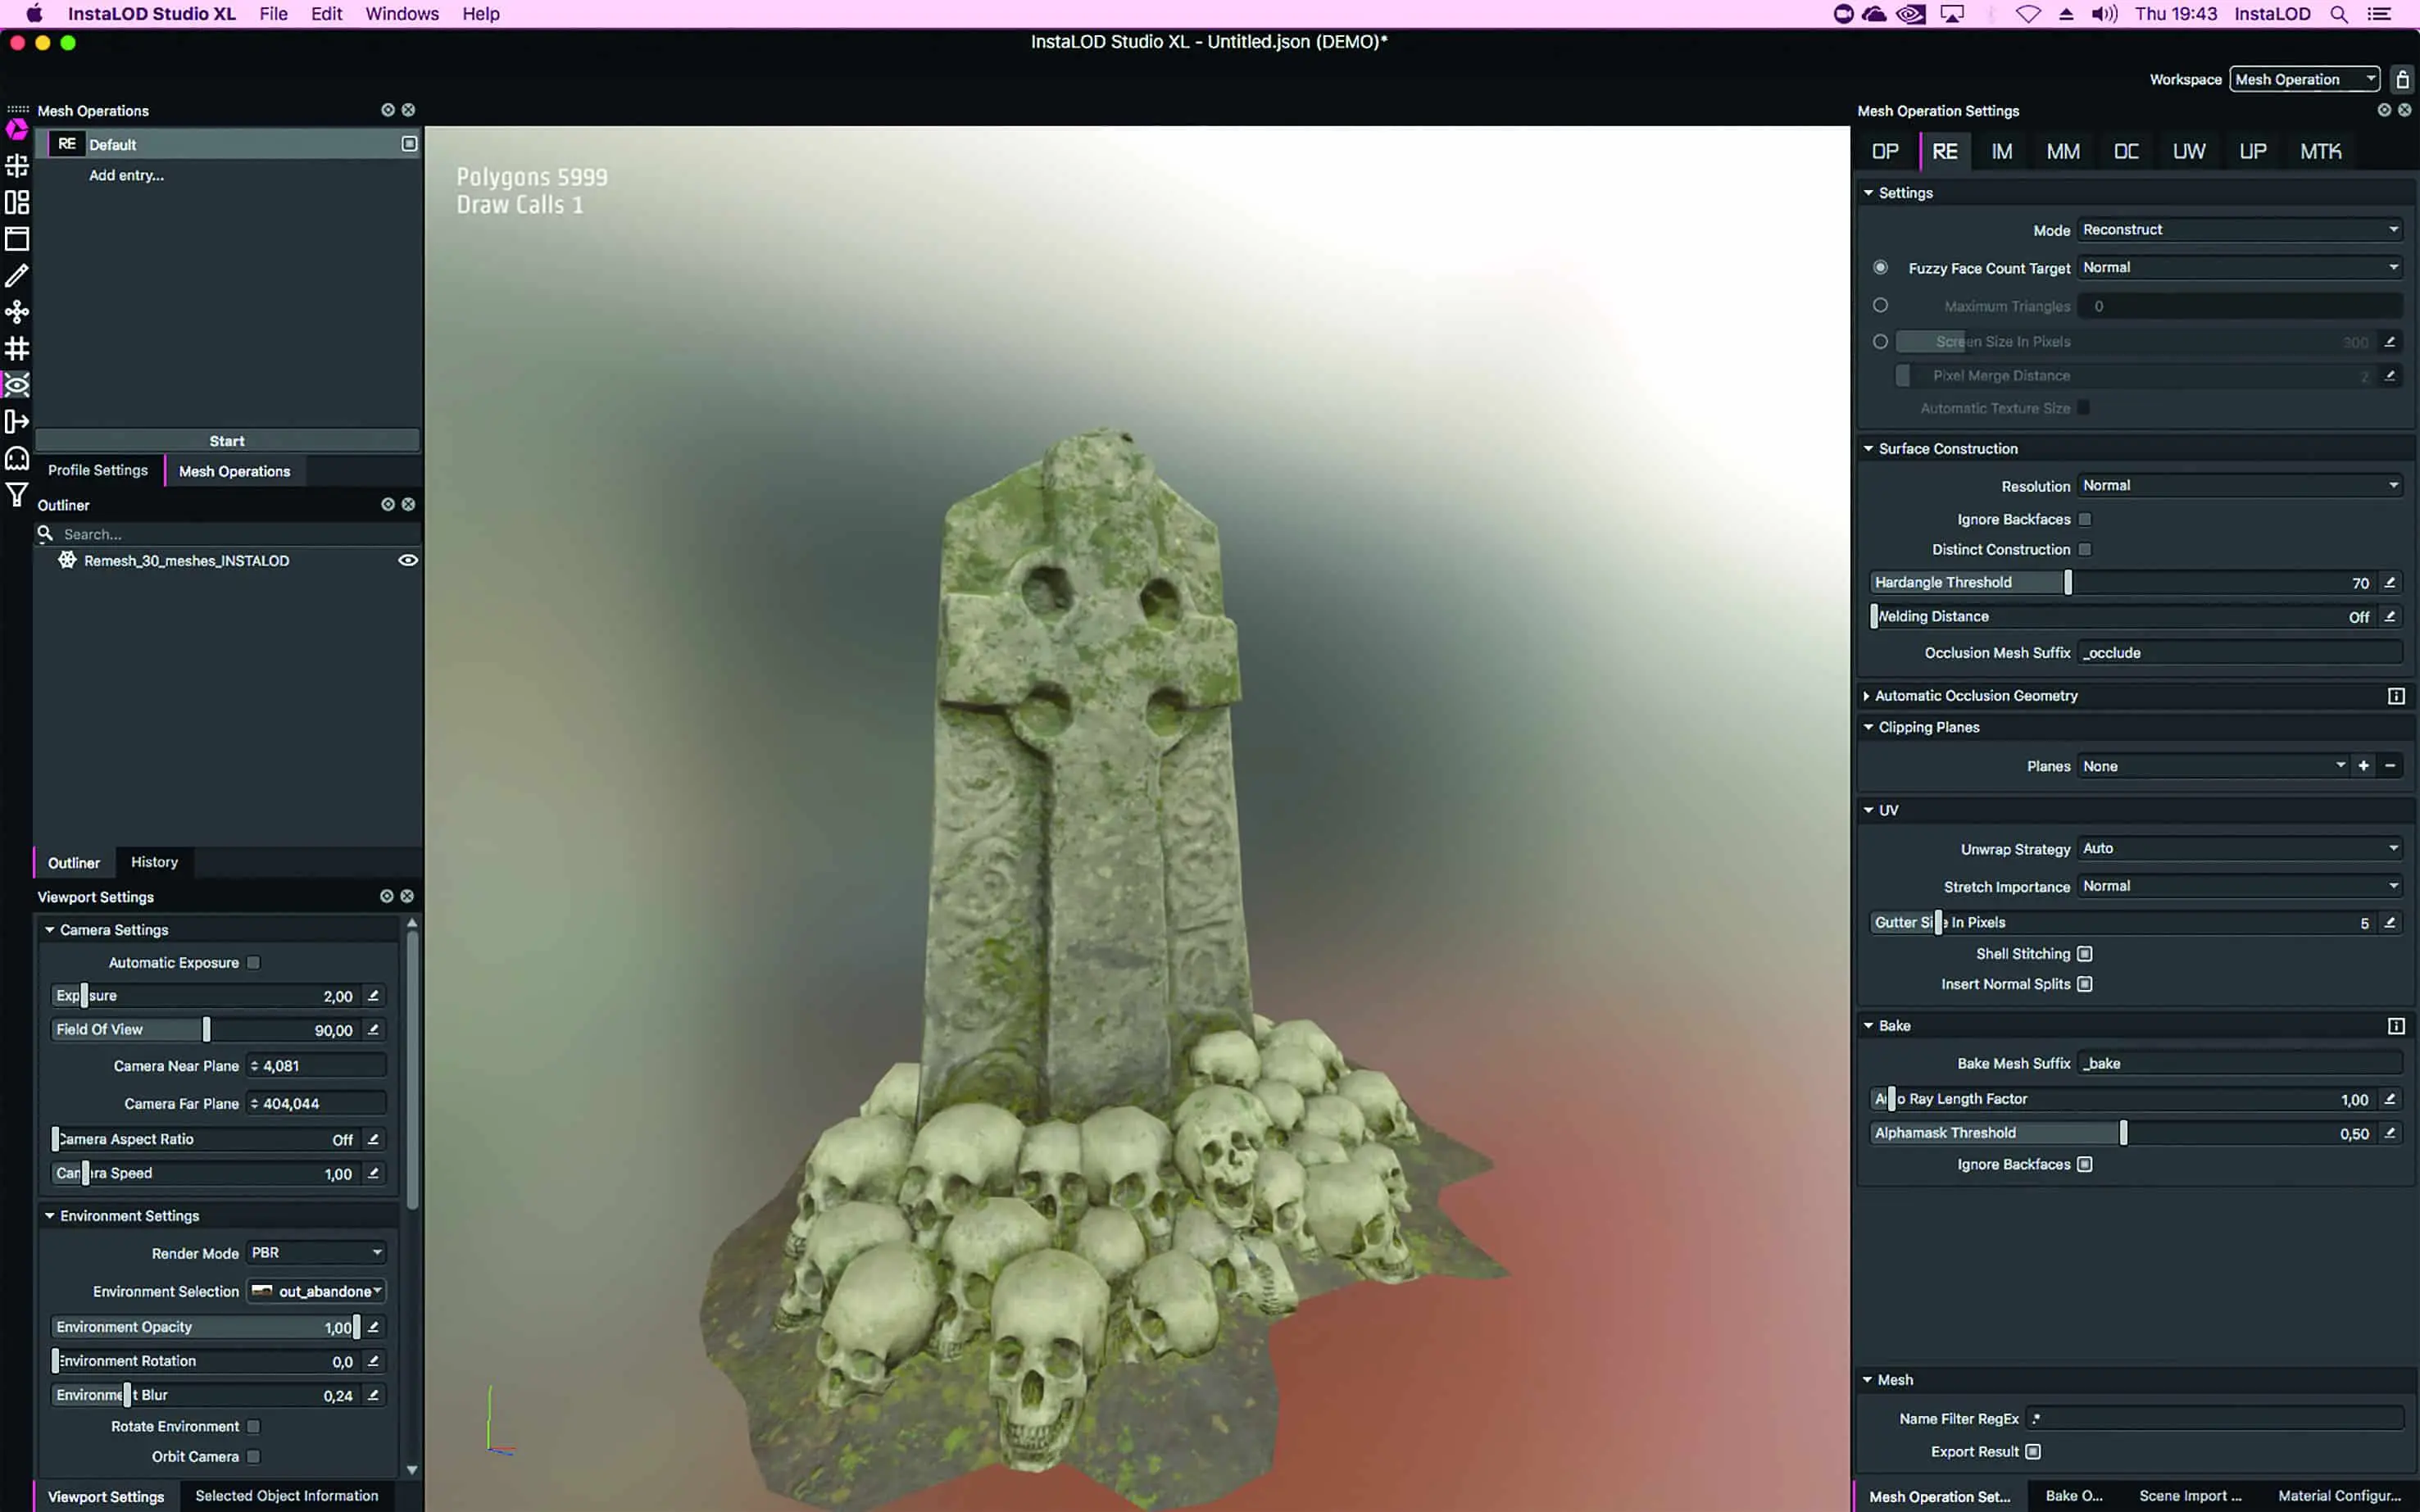Select the Maximum Triangles radio button
The image size is (2420, 1512).
pos(1880,306)
